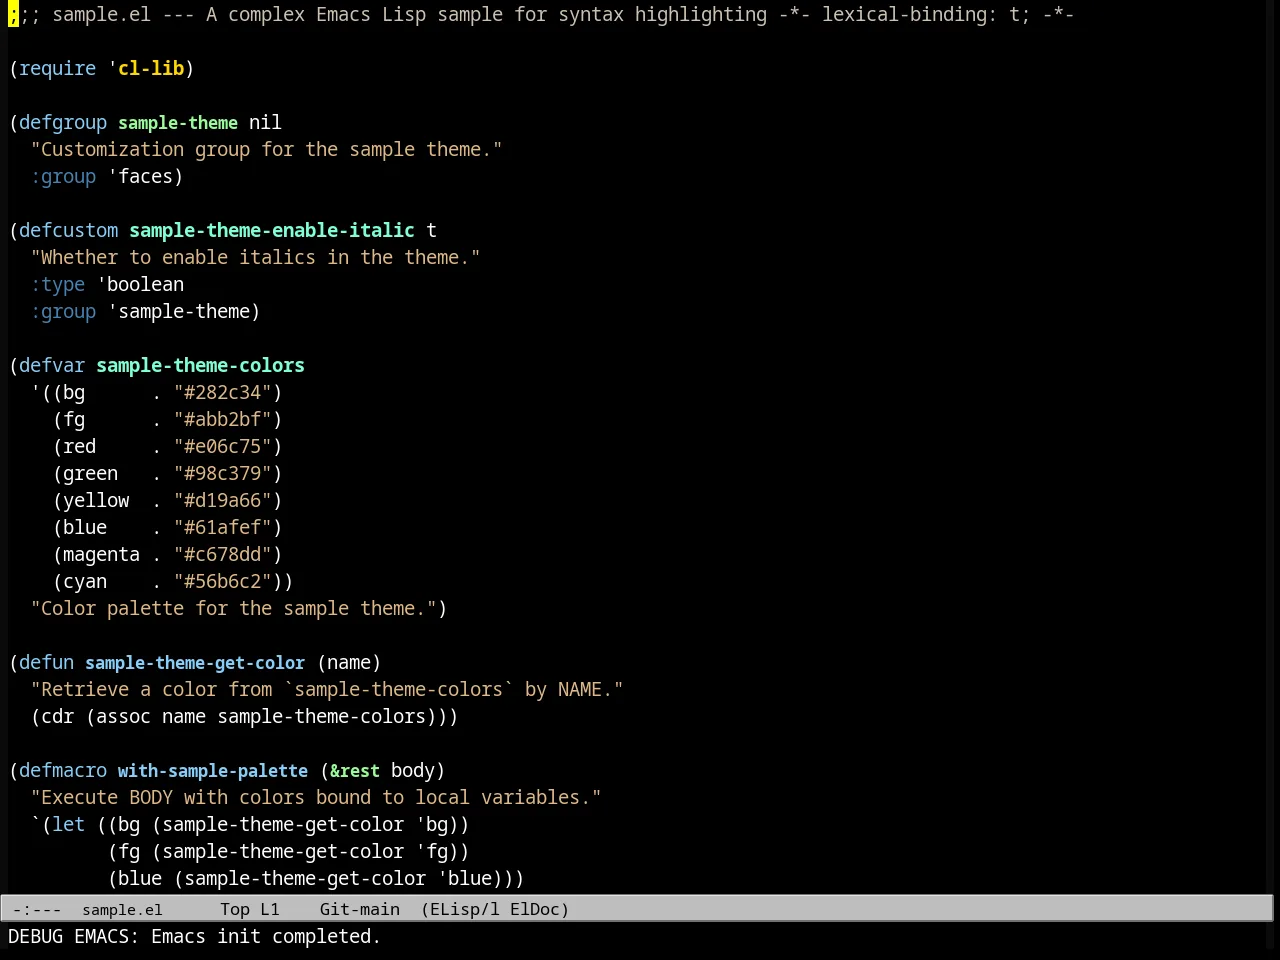Click the color string "#e06c75"

pos(222,446)
